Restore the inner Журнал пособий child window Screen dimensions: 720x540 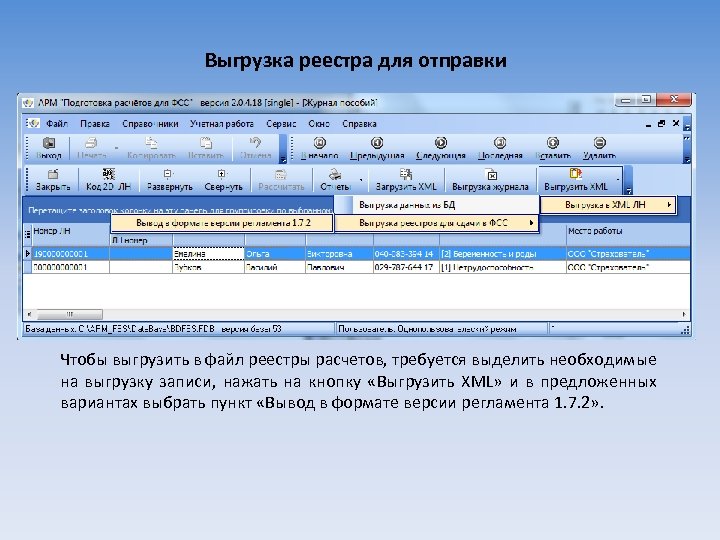tap(662, 124)
